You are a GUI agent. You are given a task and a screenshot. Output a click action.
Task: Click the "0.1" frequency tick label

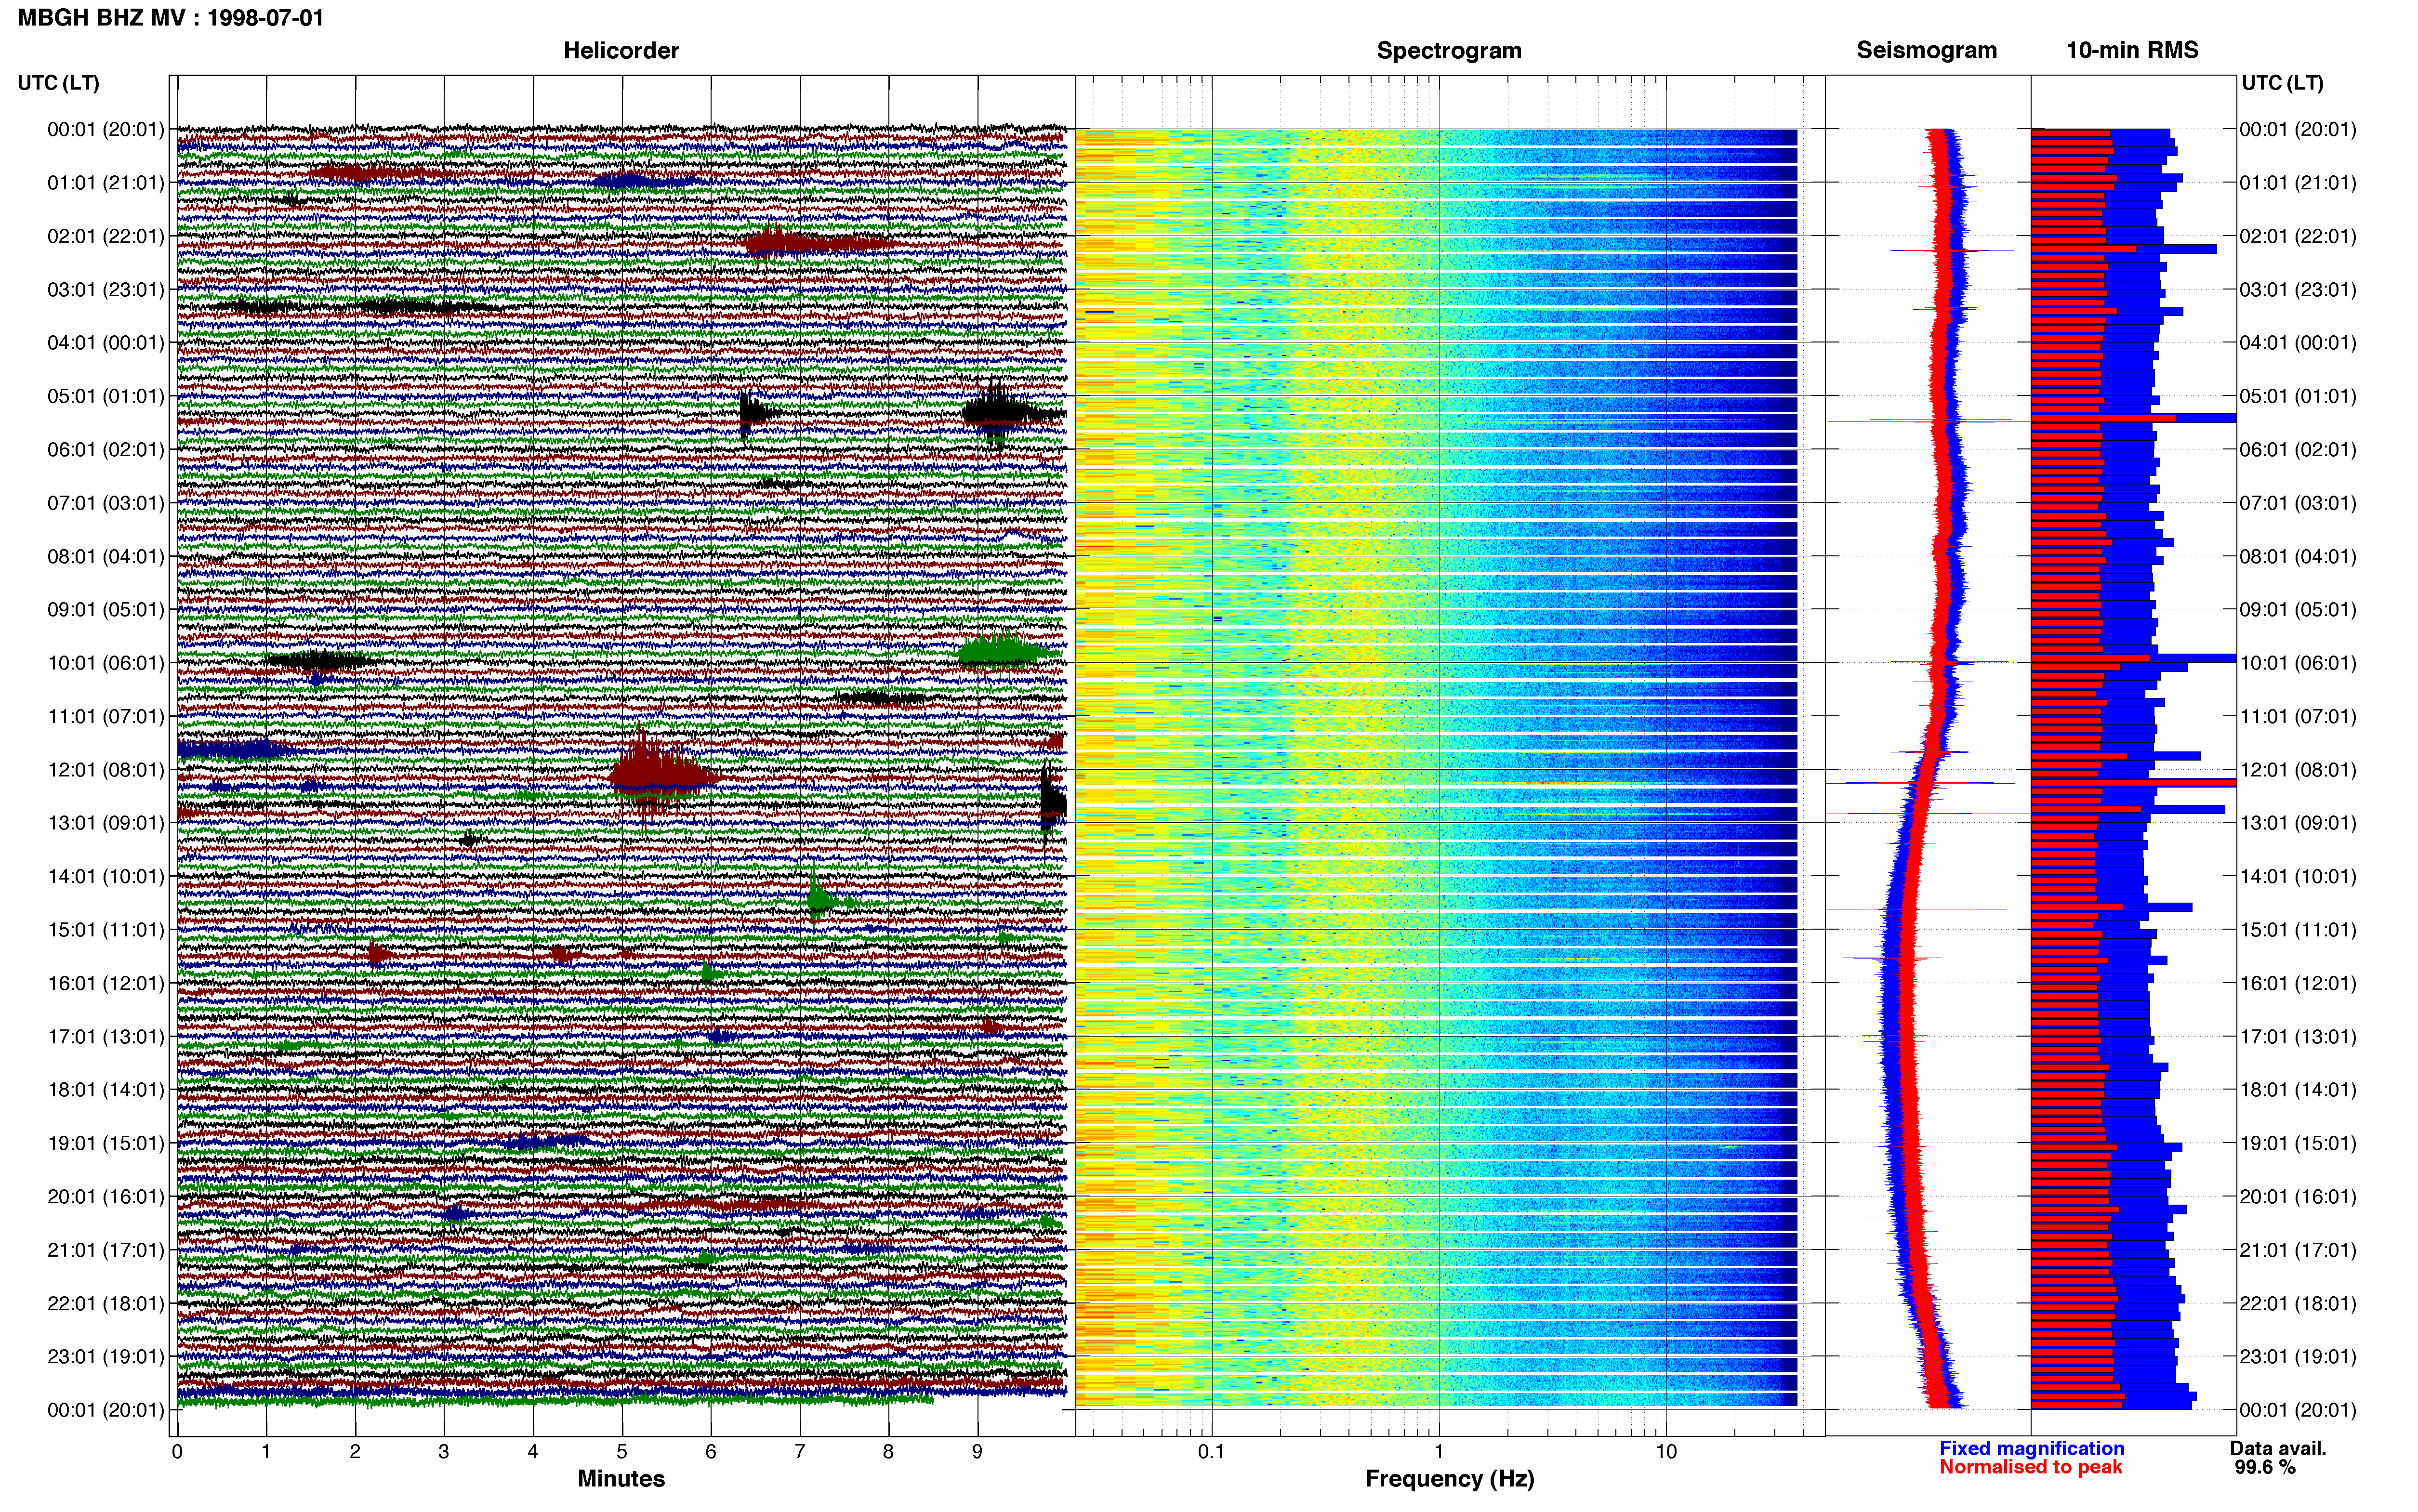click(x=1211, y=1451)
